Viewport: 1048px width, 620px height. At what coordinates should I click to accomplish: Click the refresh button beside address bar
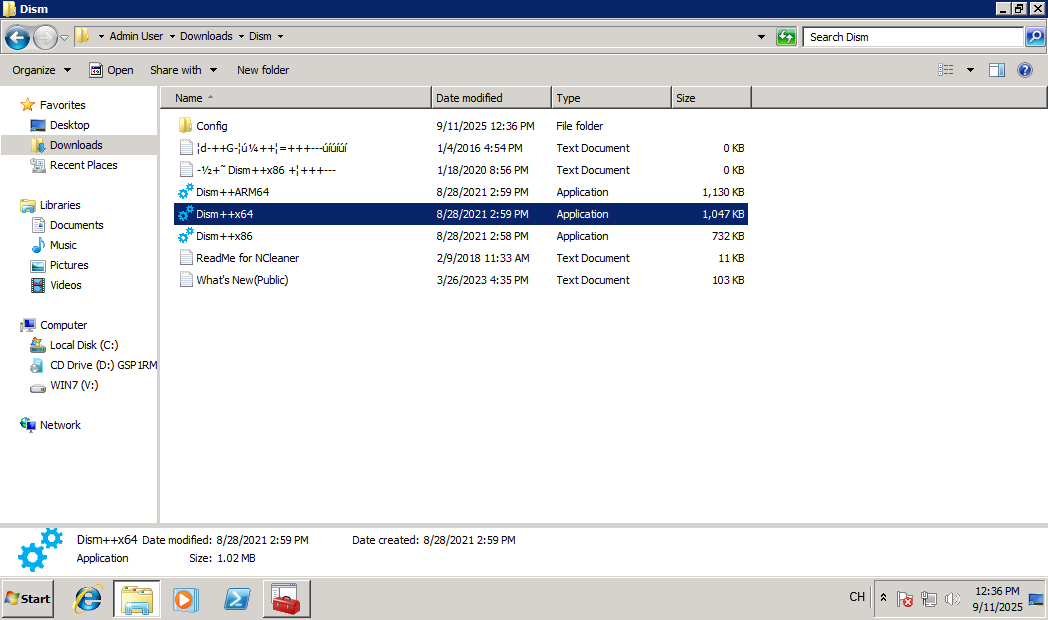click(787, 37)
